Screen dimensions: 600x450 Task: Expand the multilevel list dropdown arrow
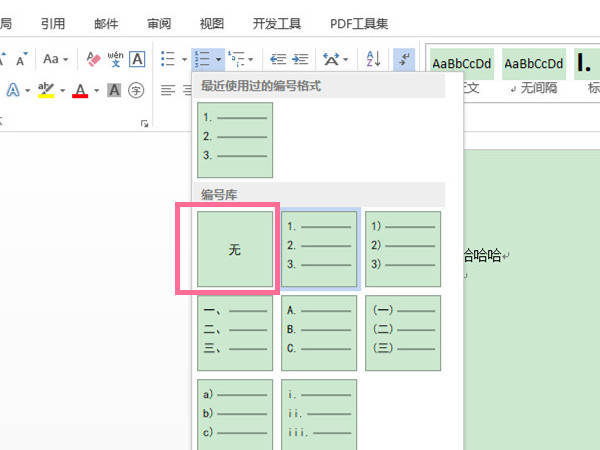pyautogui.click(x=250, y=60)
